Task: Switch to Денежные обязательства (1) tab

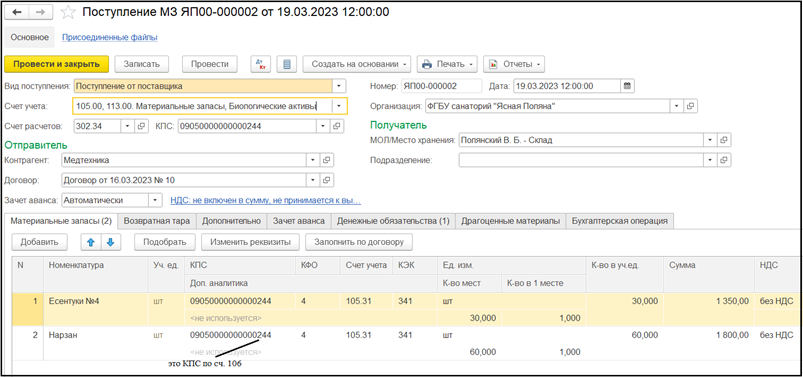Action: pos(393,221)
